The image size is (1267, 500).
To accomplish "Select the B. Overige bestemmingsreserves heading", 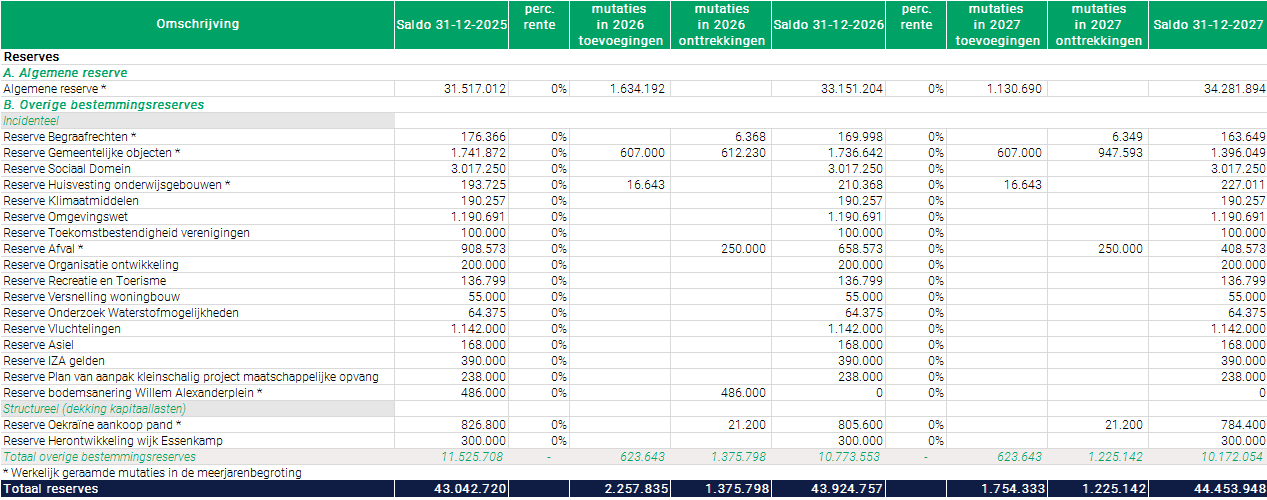I will (103, 105).
